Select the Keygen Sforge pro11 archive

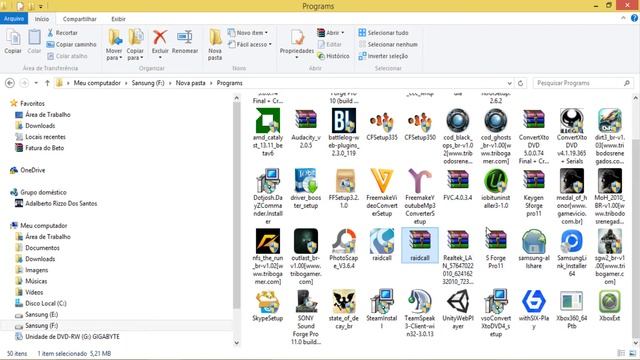(534, 181)
